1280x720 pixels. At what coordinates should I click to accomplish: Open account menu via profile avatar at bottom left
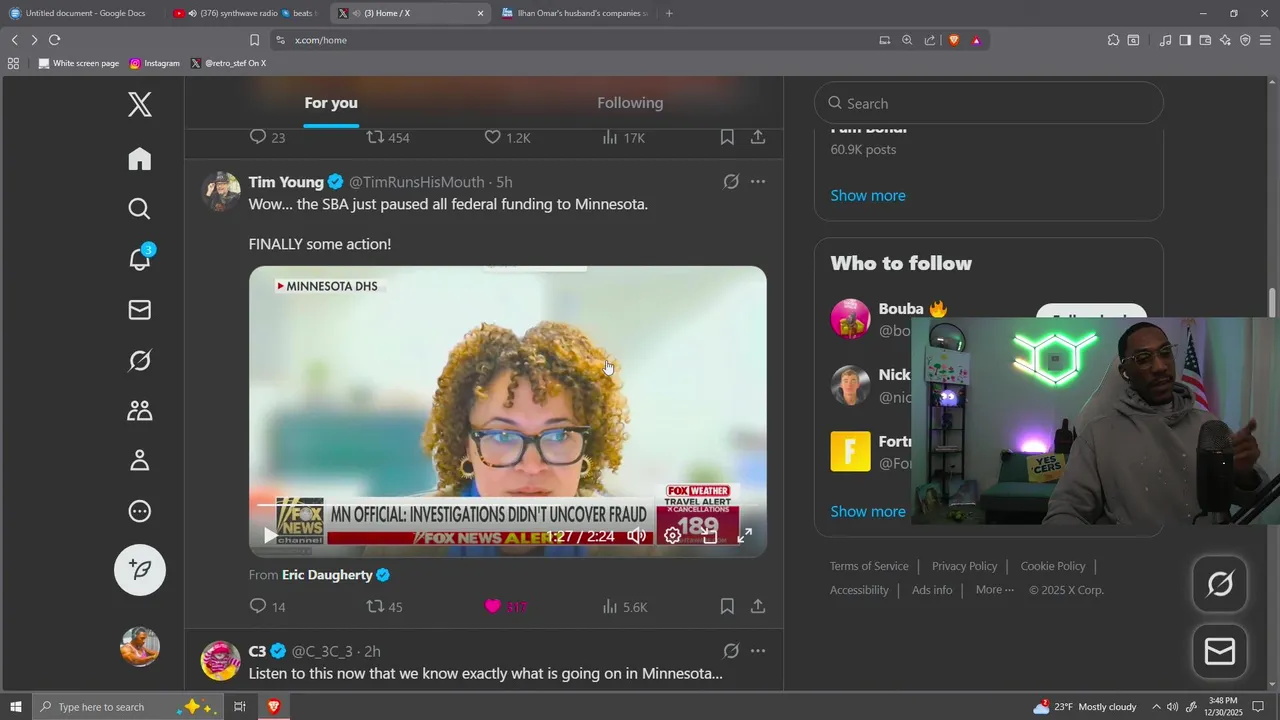tap(140, 647)
